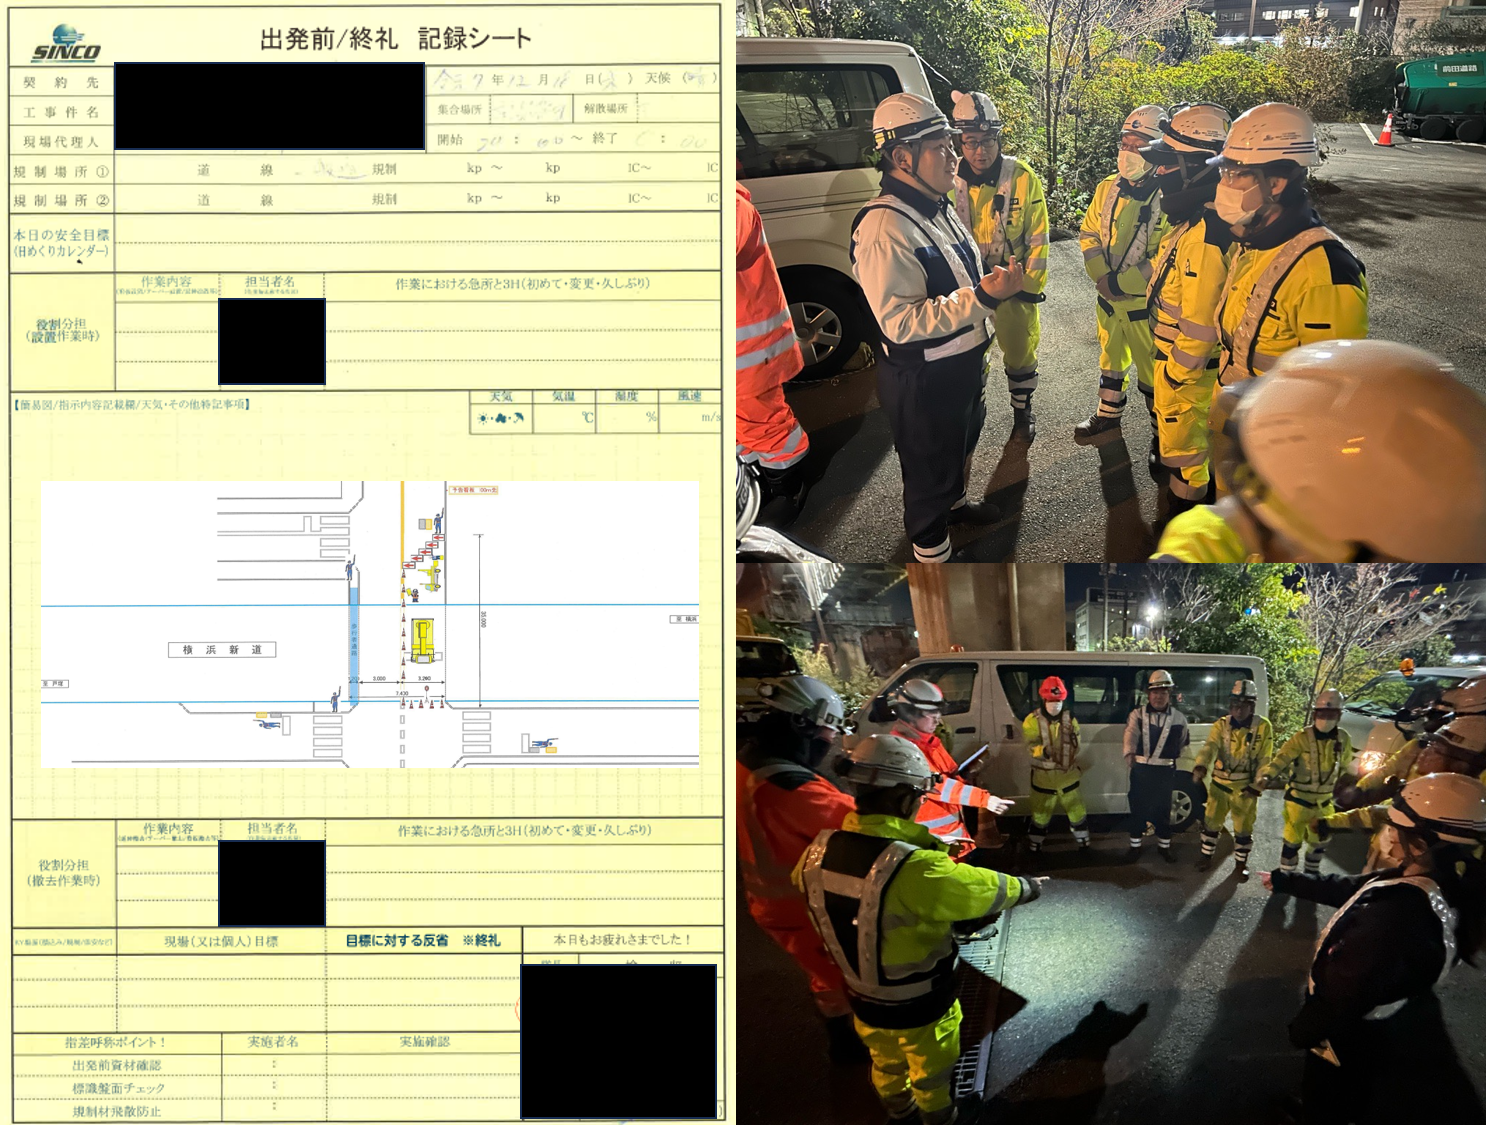Click the 本日の安全目標 entry area
1486x1125 pixels.
click(415, 244)
